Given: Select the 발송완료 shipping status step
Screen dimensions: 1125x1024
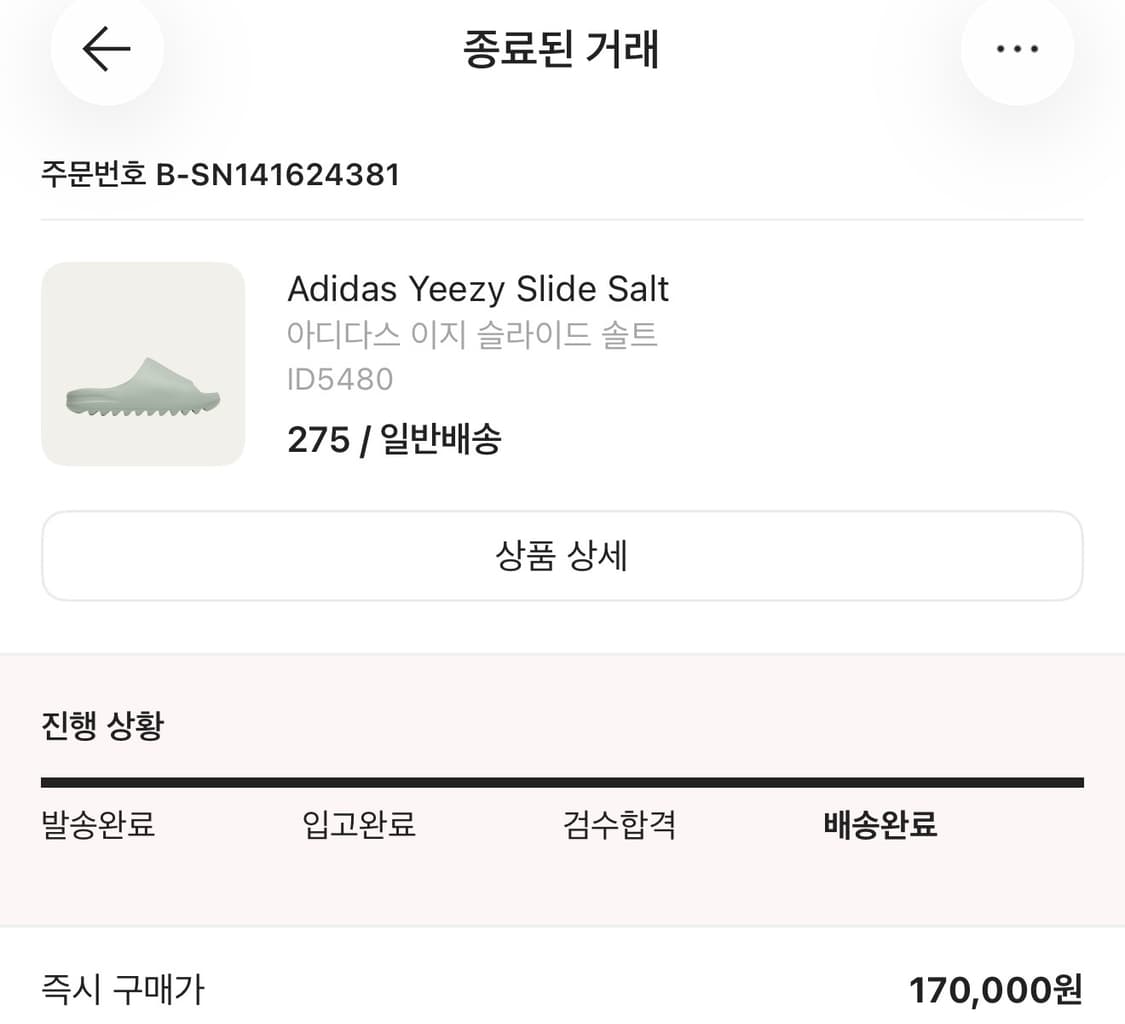Looking at the screenshot, I should [95, 824].
